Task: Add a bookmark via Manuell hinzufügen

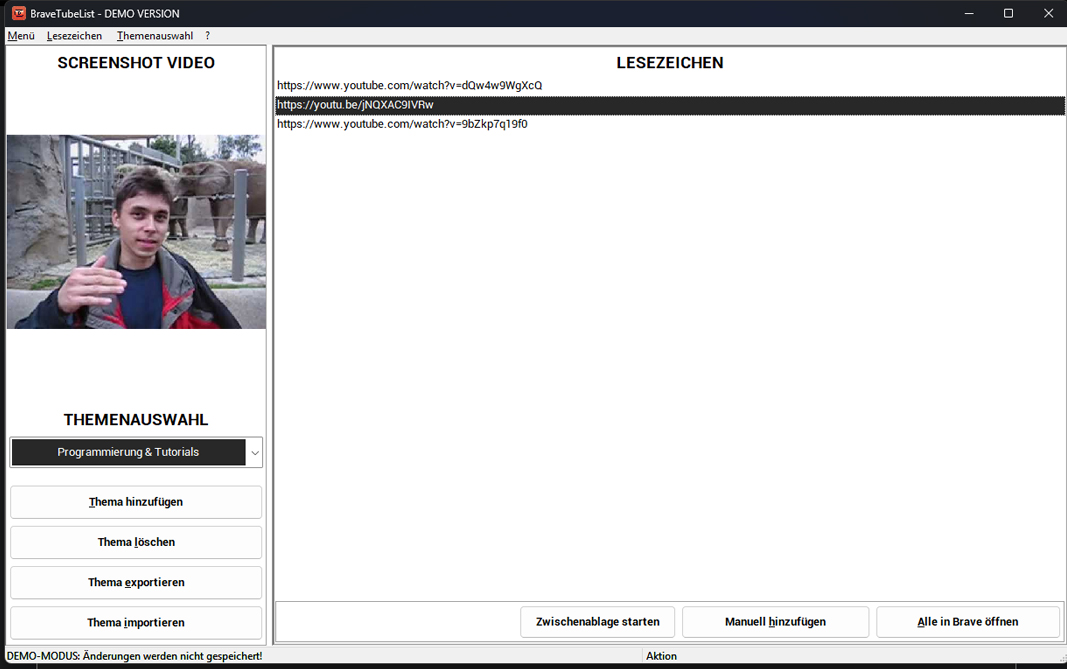Action: tap(775, 621)
